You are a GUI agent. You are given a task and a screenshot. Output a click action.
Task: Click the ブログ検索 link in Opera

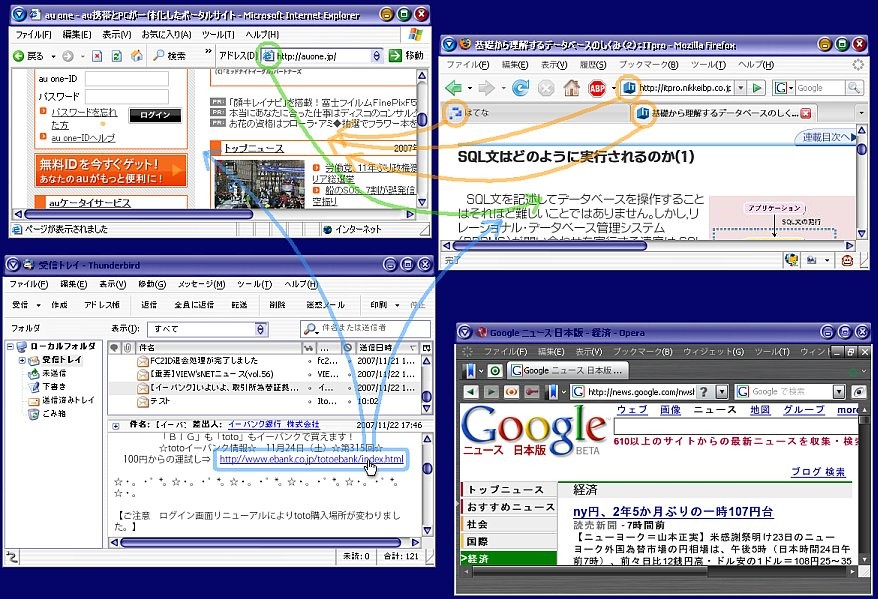pos(818,472)
